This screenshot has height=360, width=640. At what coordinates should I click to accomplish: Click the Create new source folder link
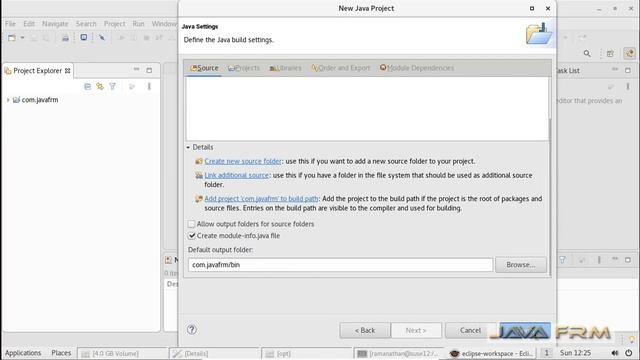pos(243,161)
